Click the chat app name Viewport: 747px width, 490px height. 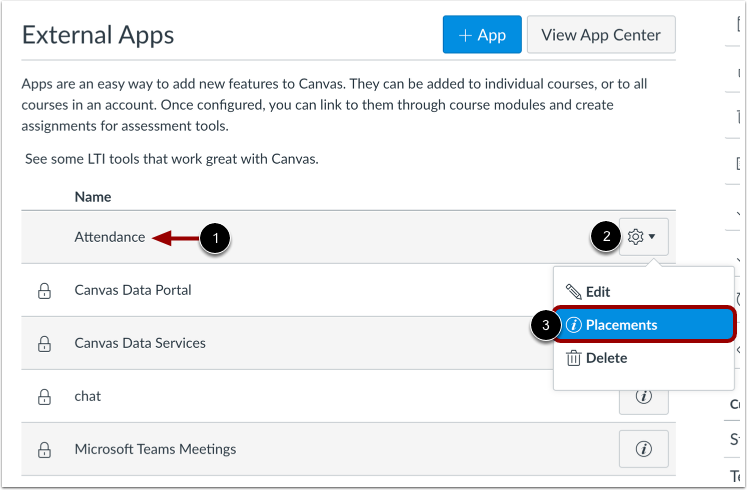tap(88, 396)
